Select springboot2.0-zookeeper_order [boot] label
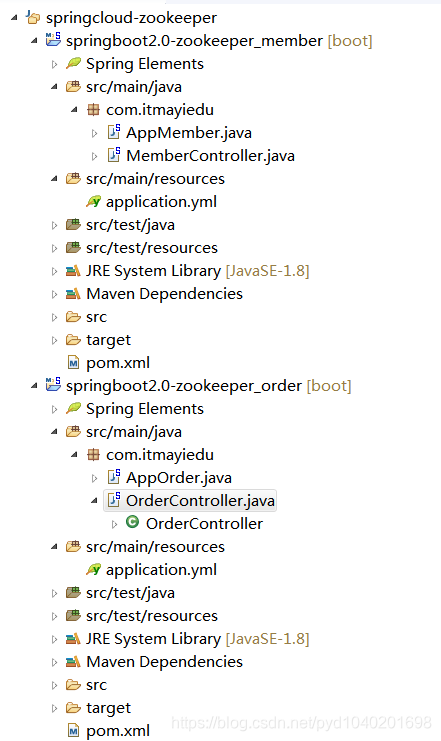Image resolution: width=441 pixels, height=741 pixels. 208,386
